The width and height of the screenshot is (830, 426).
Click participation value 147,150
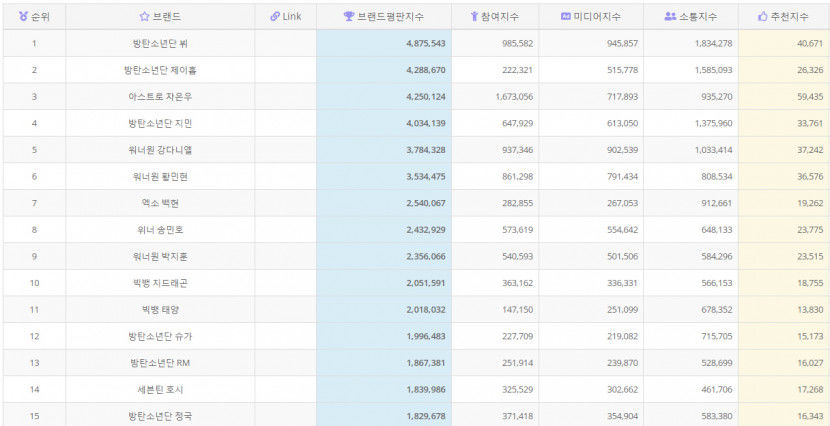coord(518,310)
